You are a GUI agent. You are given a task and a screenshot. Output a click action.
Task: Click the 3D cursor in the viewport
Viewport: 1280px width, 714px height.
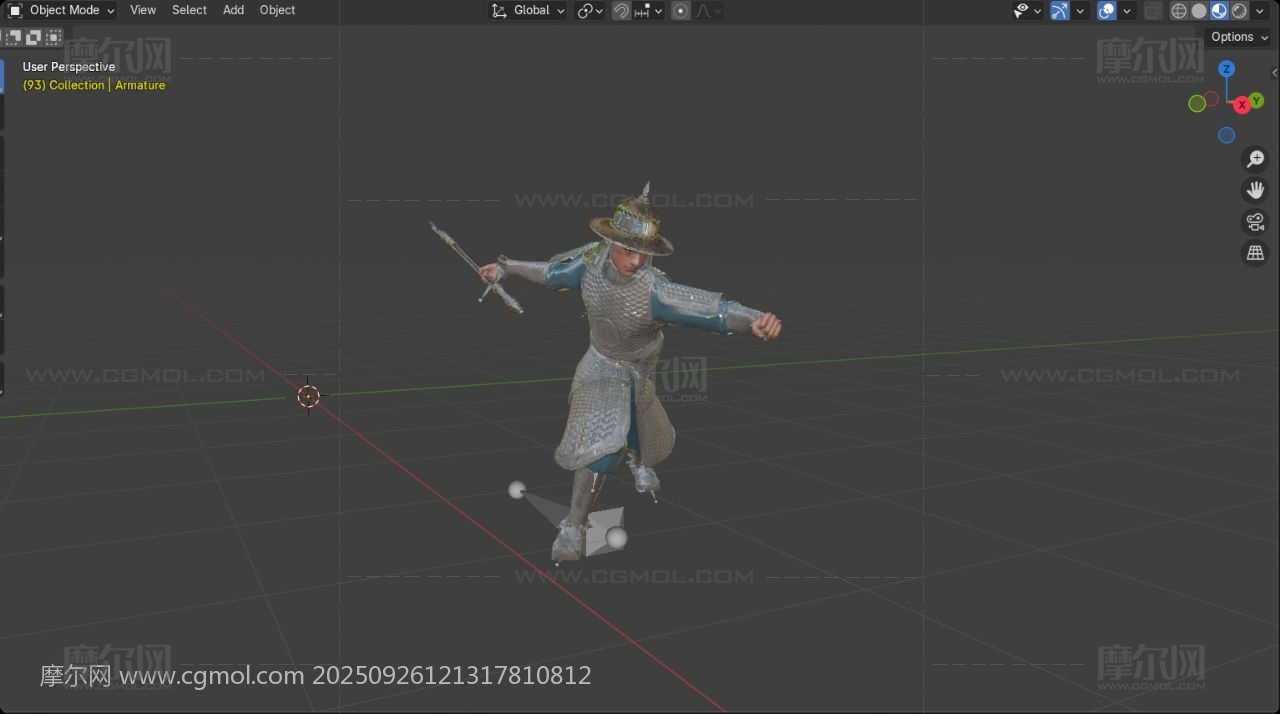point(309,396)
